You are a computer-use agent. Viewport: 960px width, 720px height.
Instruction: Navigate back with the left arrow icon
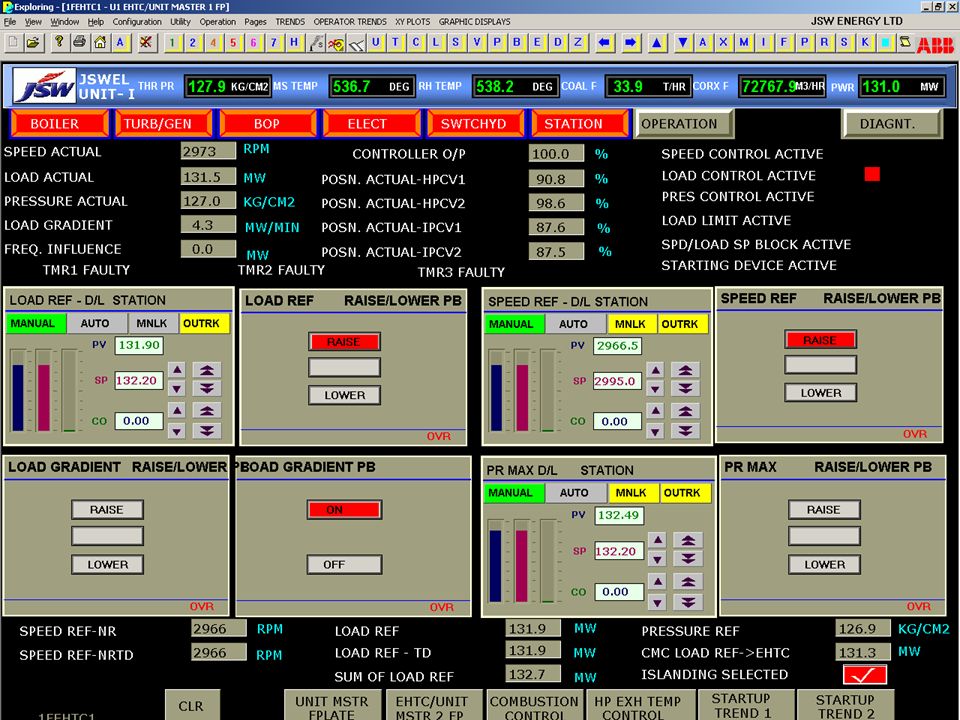click(605, 43)
